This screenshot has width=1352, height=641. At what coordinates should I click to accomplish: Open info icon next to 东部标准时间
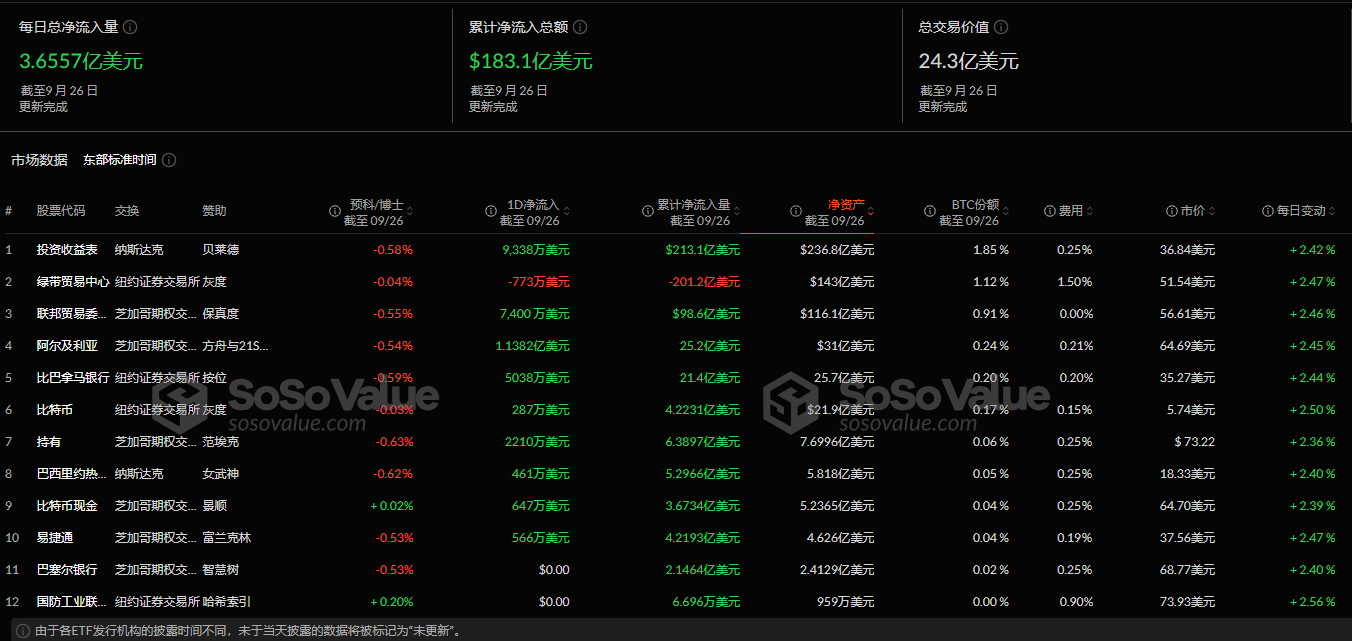[x=169, y=160]
